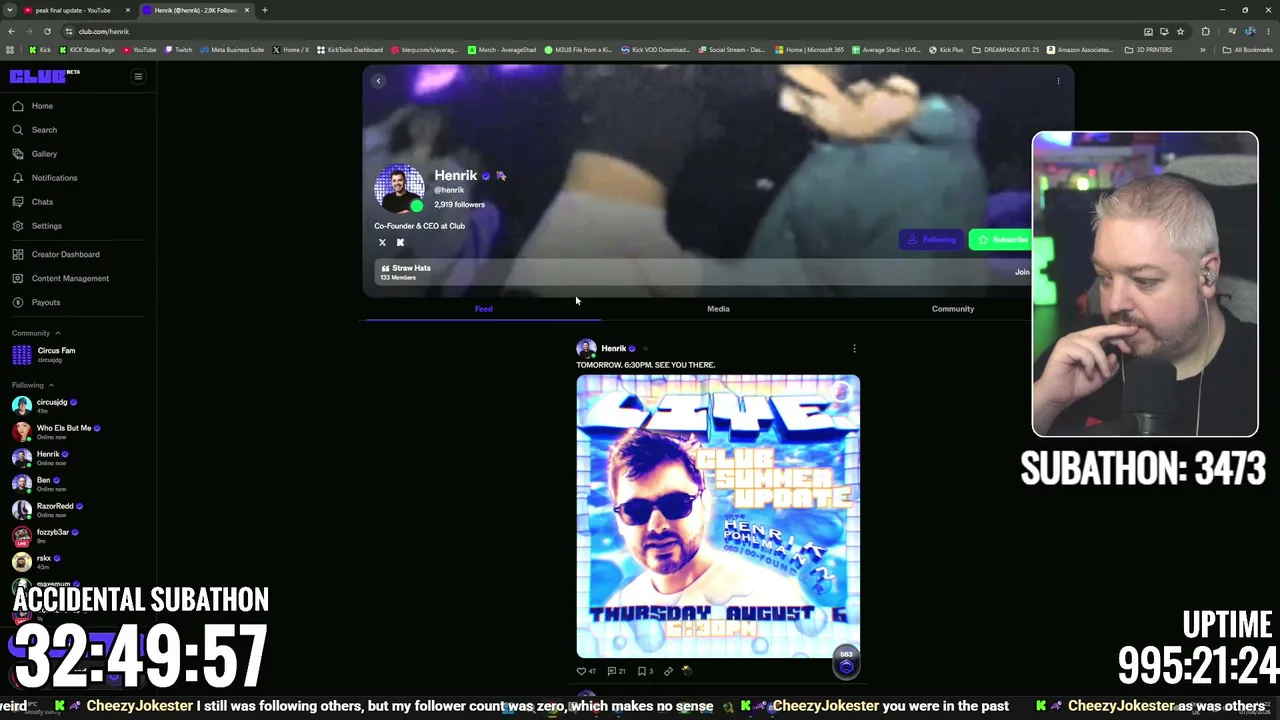The width and height of the screenshot is (1280, 720).
Task: Open the Straw Hats community row
Action: coord(703,272)
